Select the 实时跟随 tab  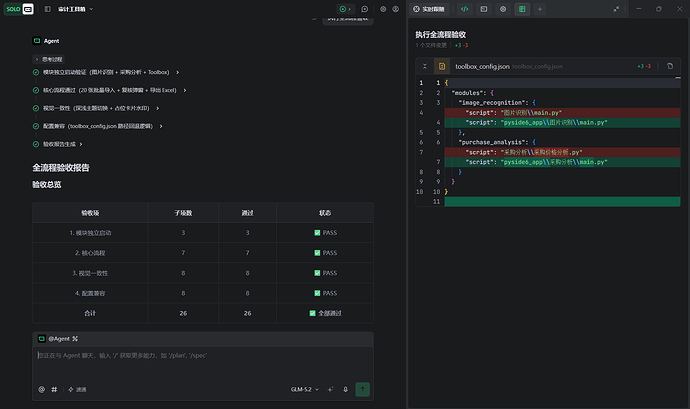click(x=429, y=9)
